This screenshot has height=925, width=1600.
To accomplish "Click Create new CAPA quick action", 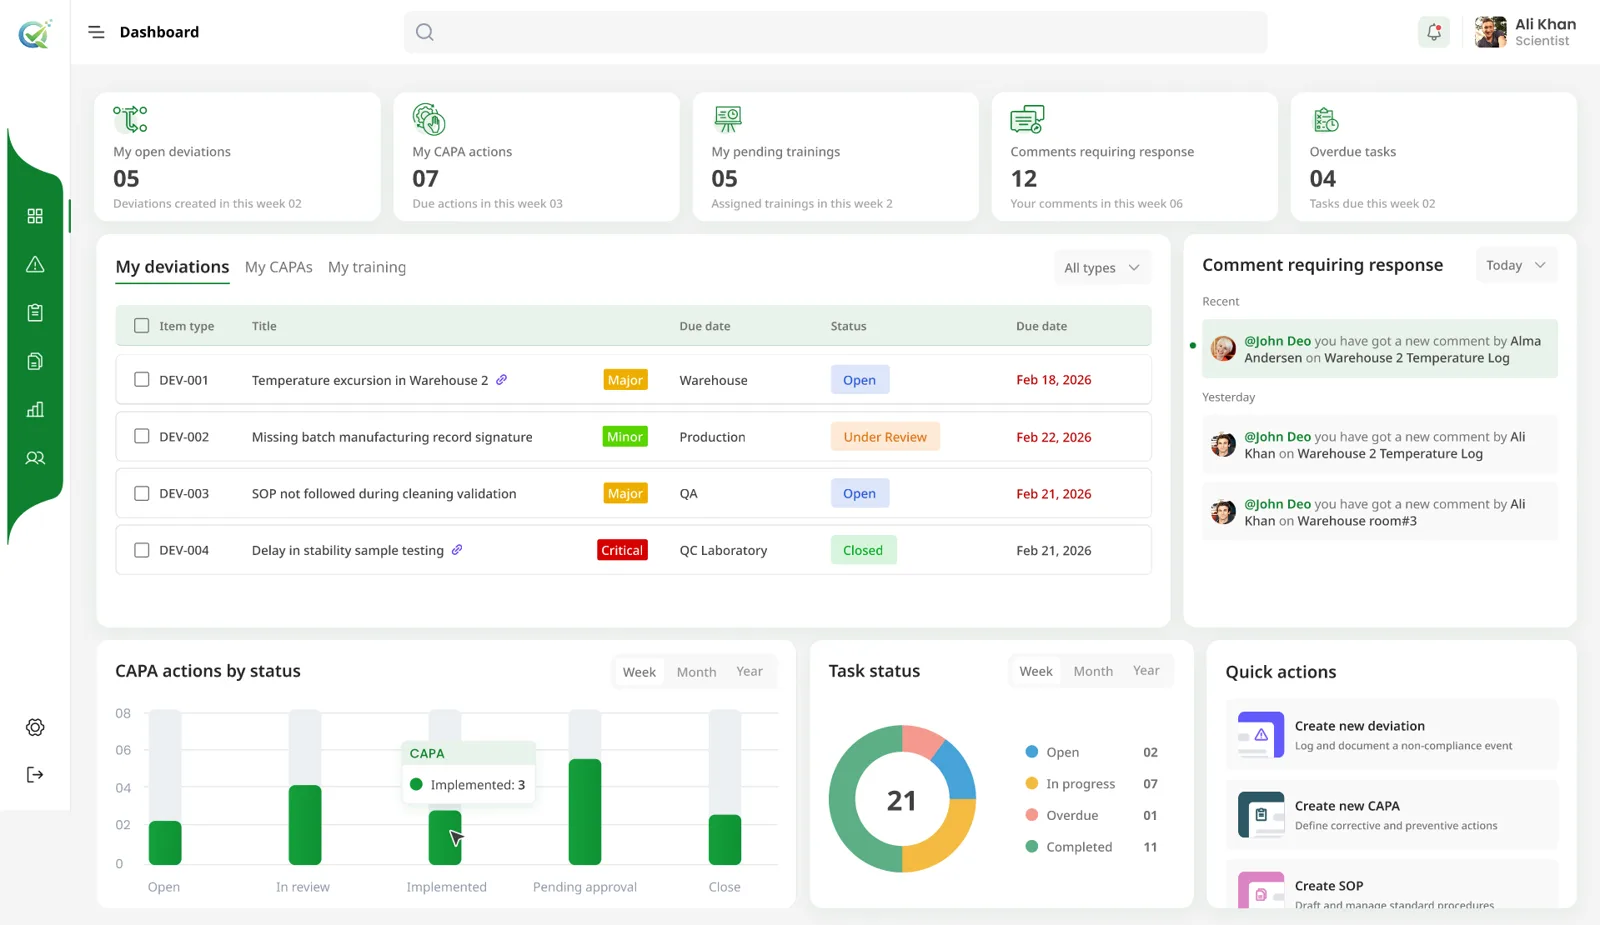I will [x=1392, y=815].
